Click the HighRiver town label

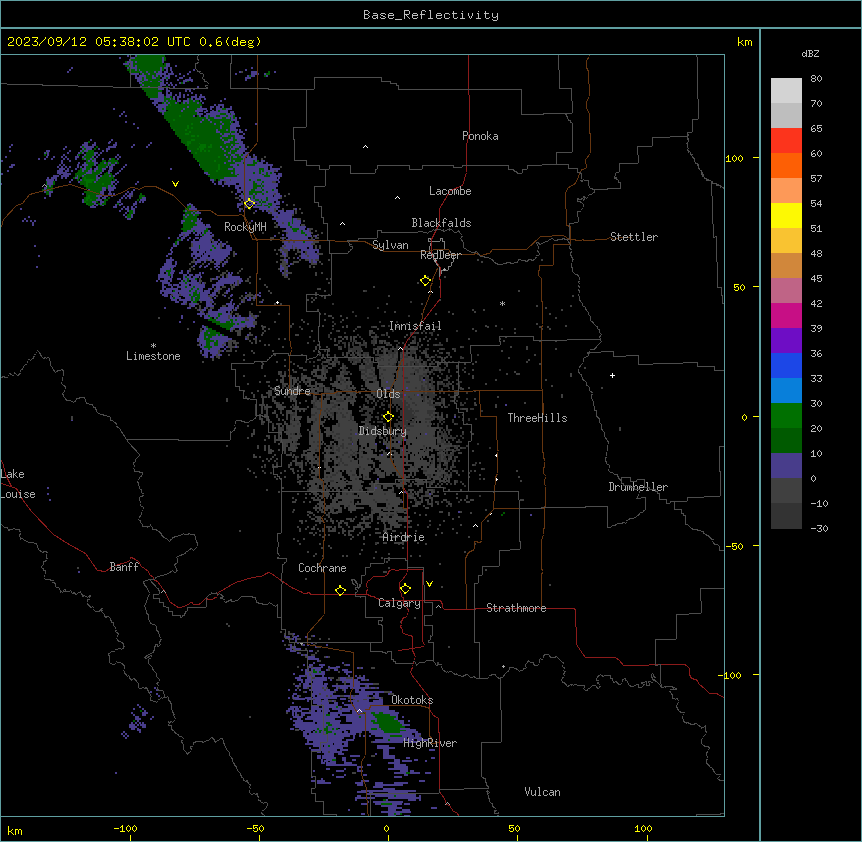pos(430,743)
